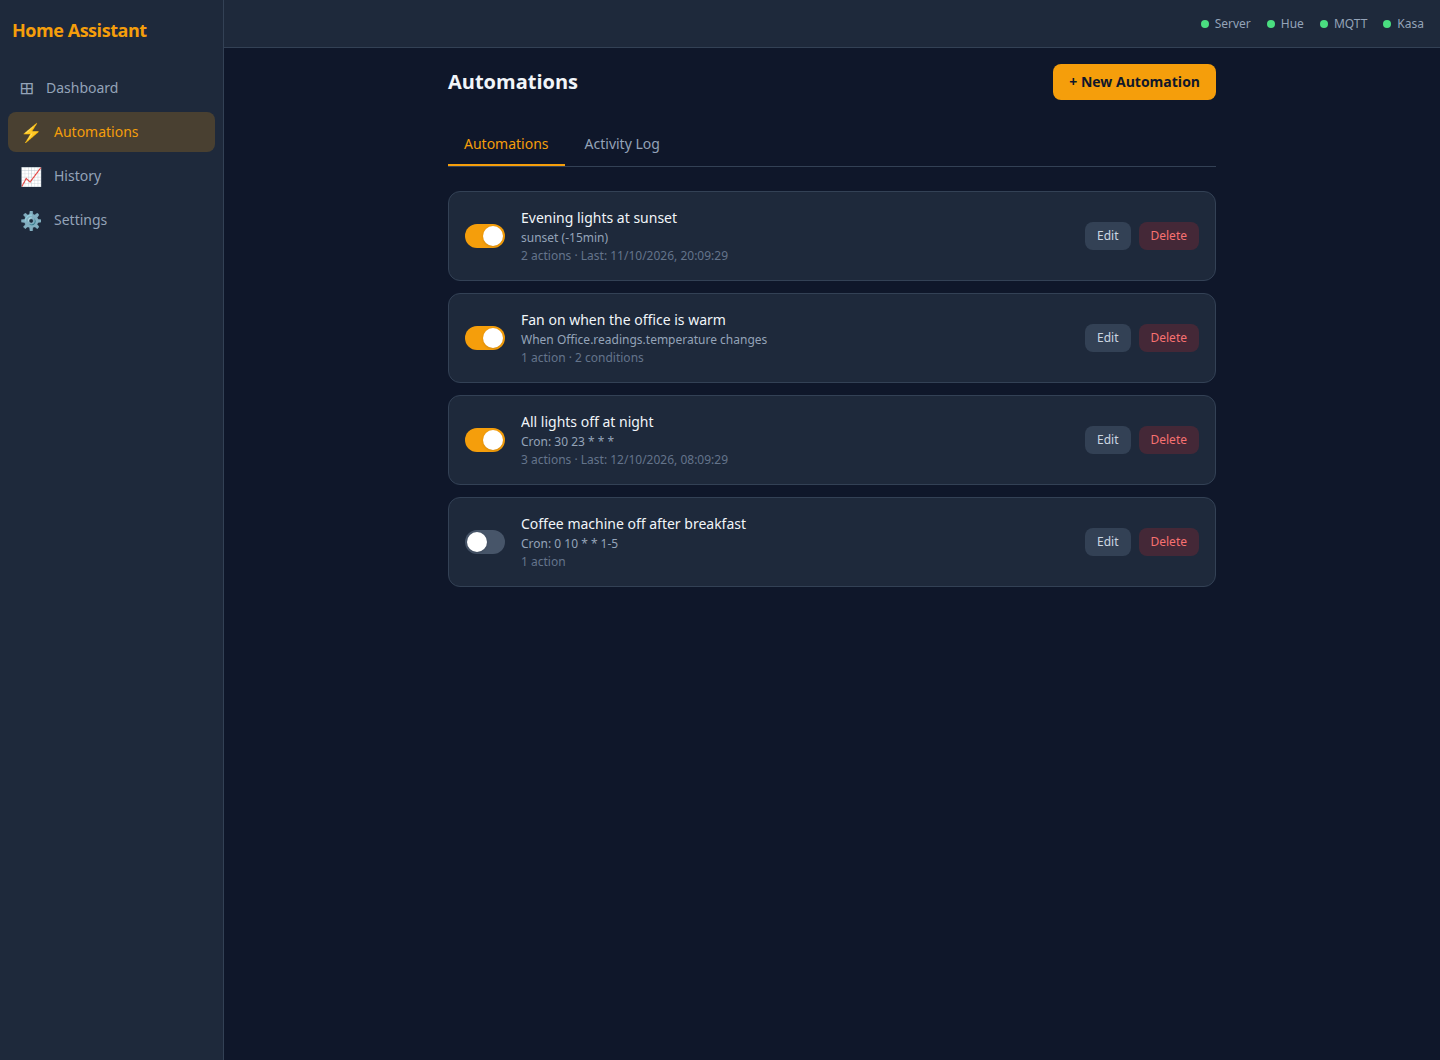Delete Fan on when the office is warm

tap(1169, 338)
